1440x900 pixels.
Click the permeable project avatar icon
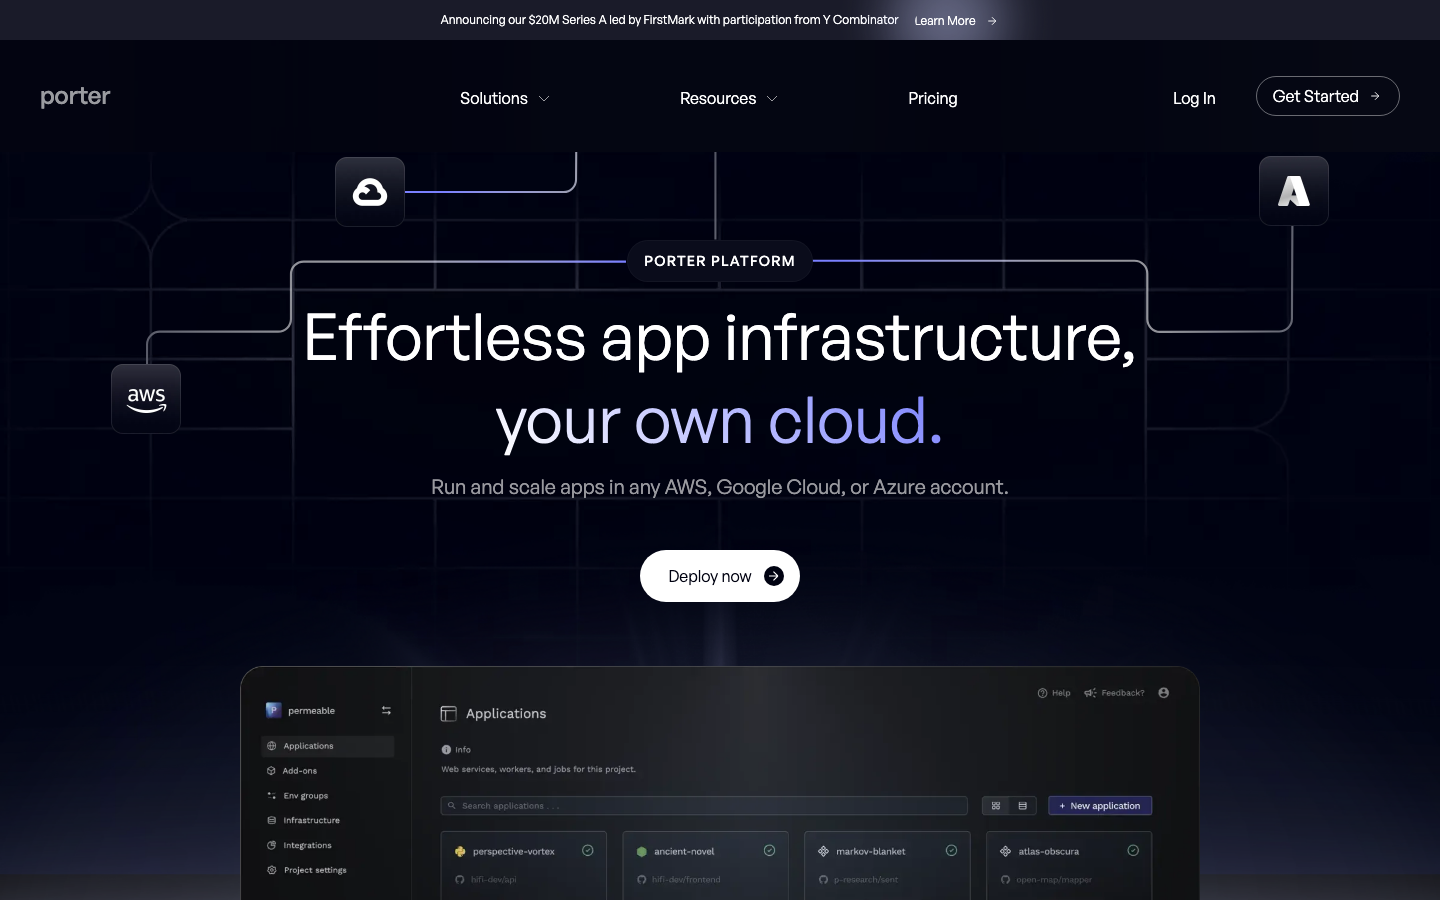pyautogui.click(x=273, y=710)
